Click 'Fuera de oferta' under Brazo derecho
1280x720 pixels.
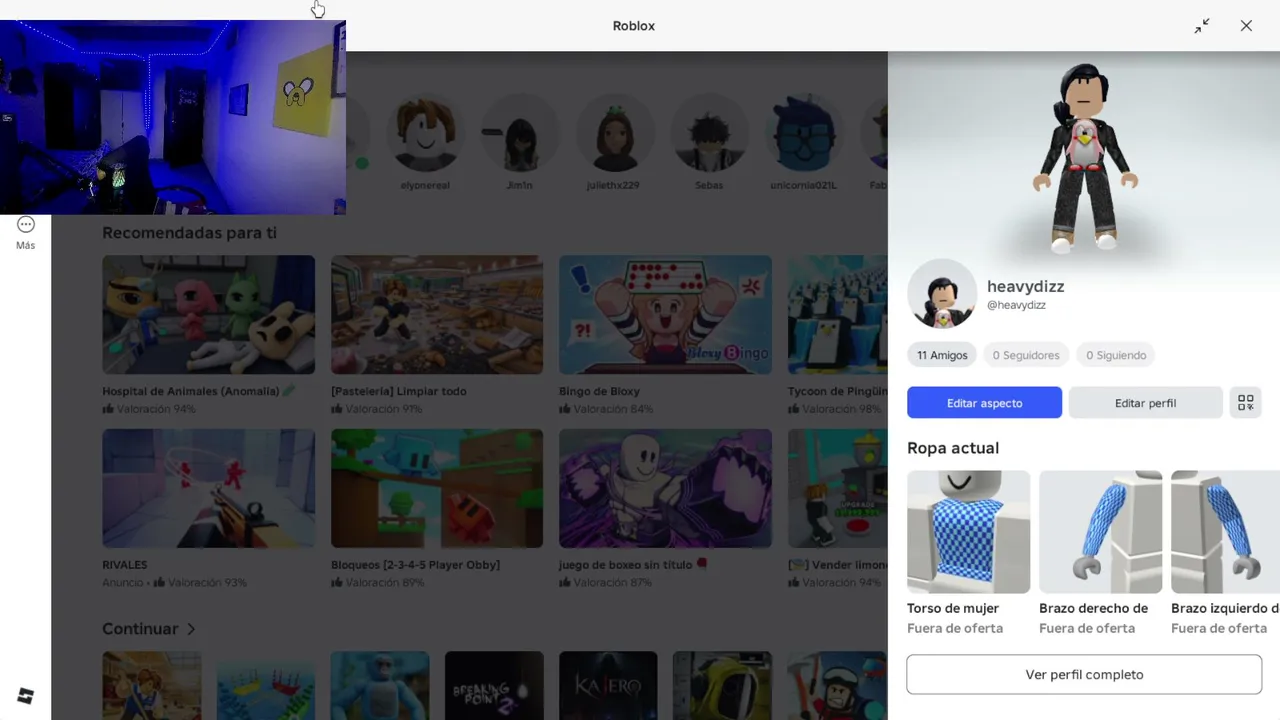(x=1087, y=628)
